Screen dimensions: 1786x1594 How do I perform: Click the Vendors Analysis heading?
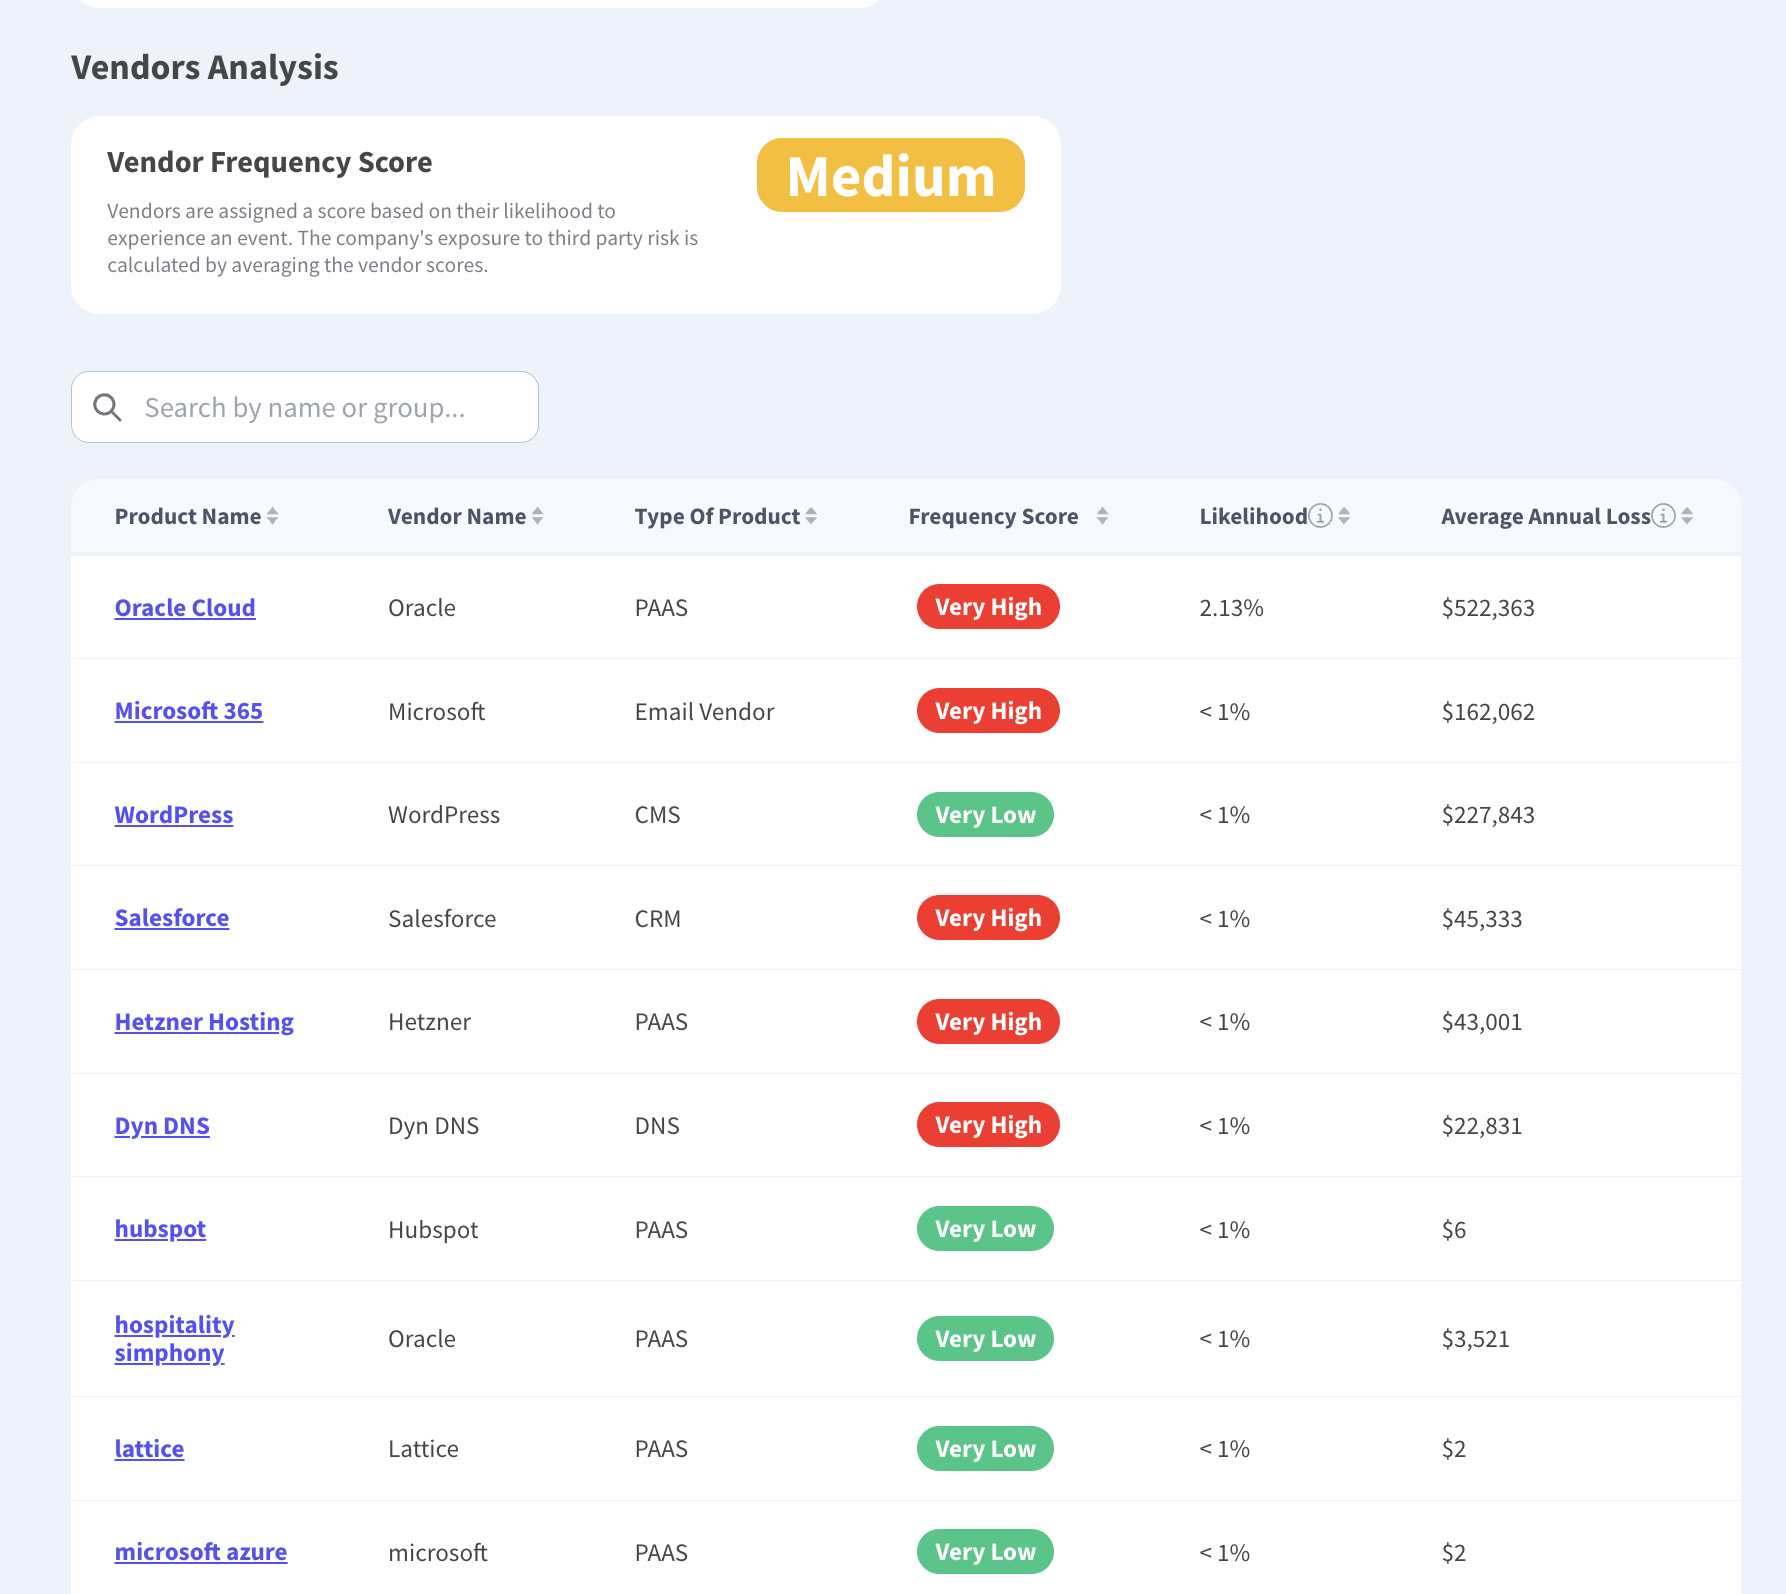pos(205,67)
